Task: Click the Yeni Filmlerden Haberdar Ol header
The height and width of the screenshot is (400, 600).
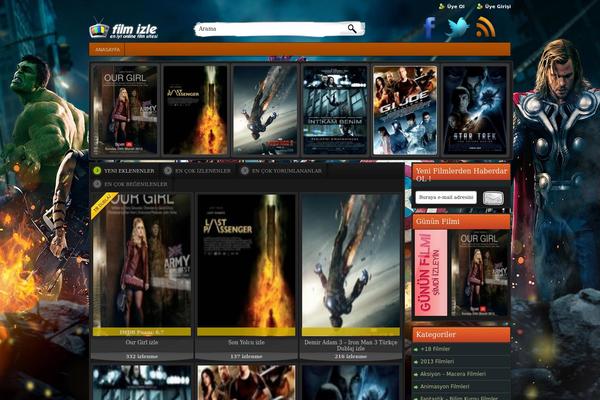Action: pyautogui.click(x=461, y=173)
